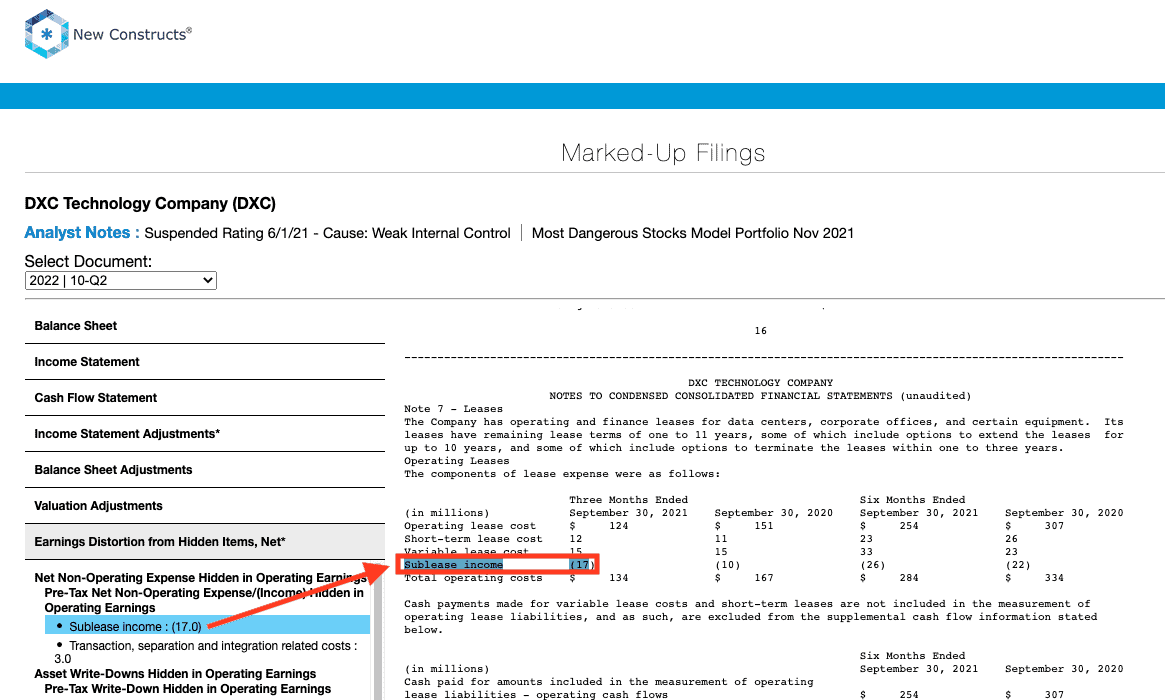The image size is (1165, 700).
Task: Click the total operating costs value '284'
Action: (x=909, y=577)
